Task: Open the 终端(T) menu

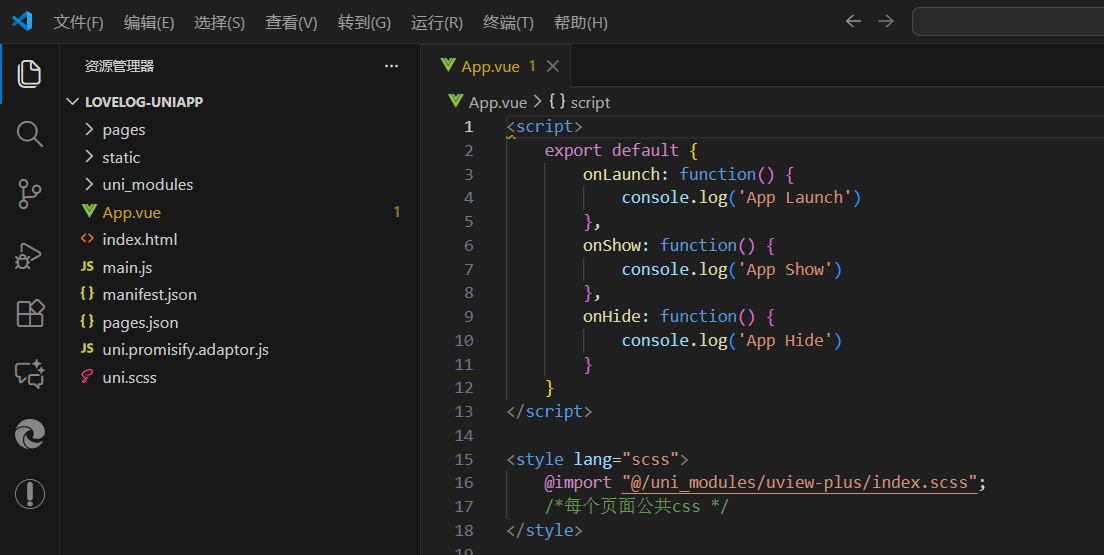Action: click(x=508, y=22)
